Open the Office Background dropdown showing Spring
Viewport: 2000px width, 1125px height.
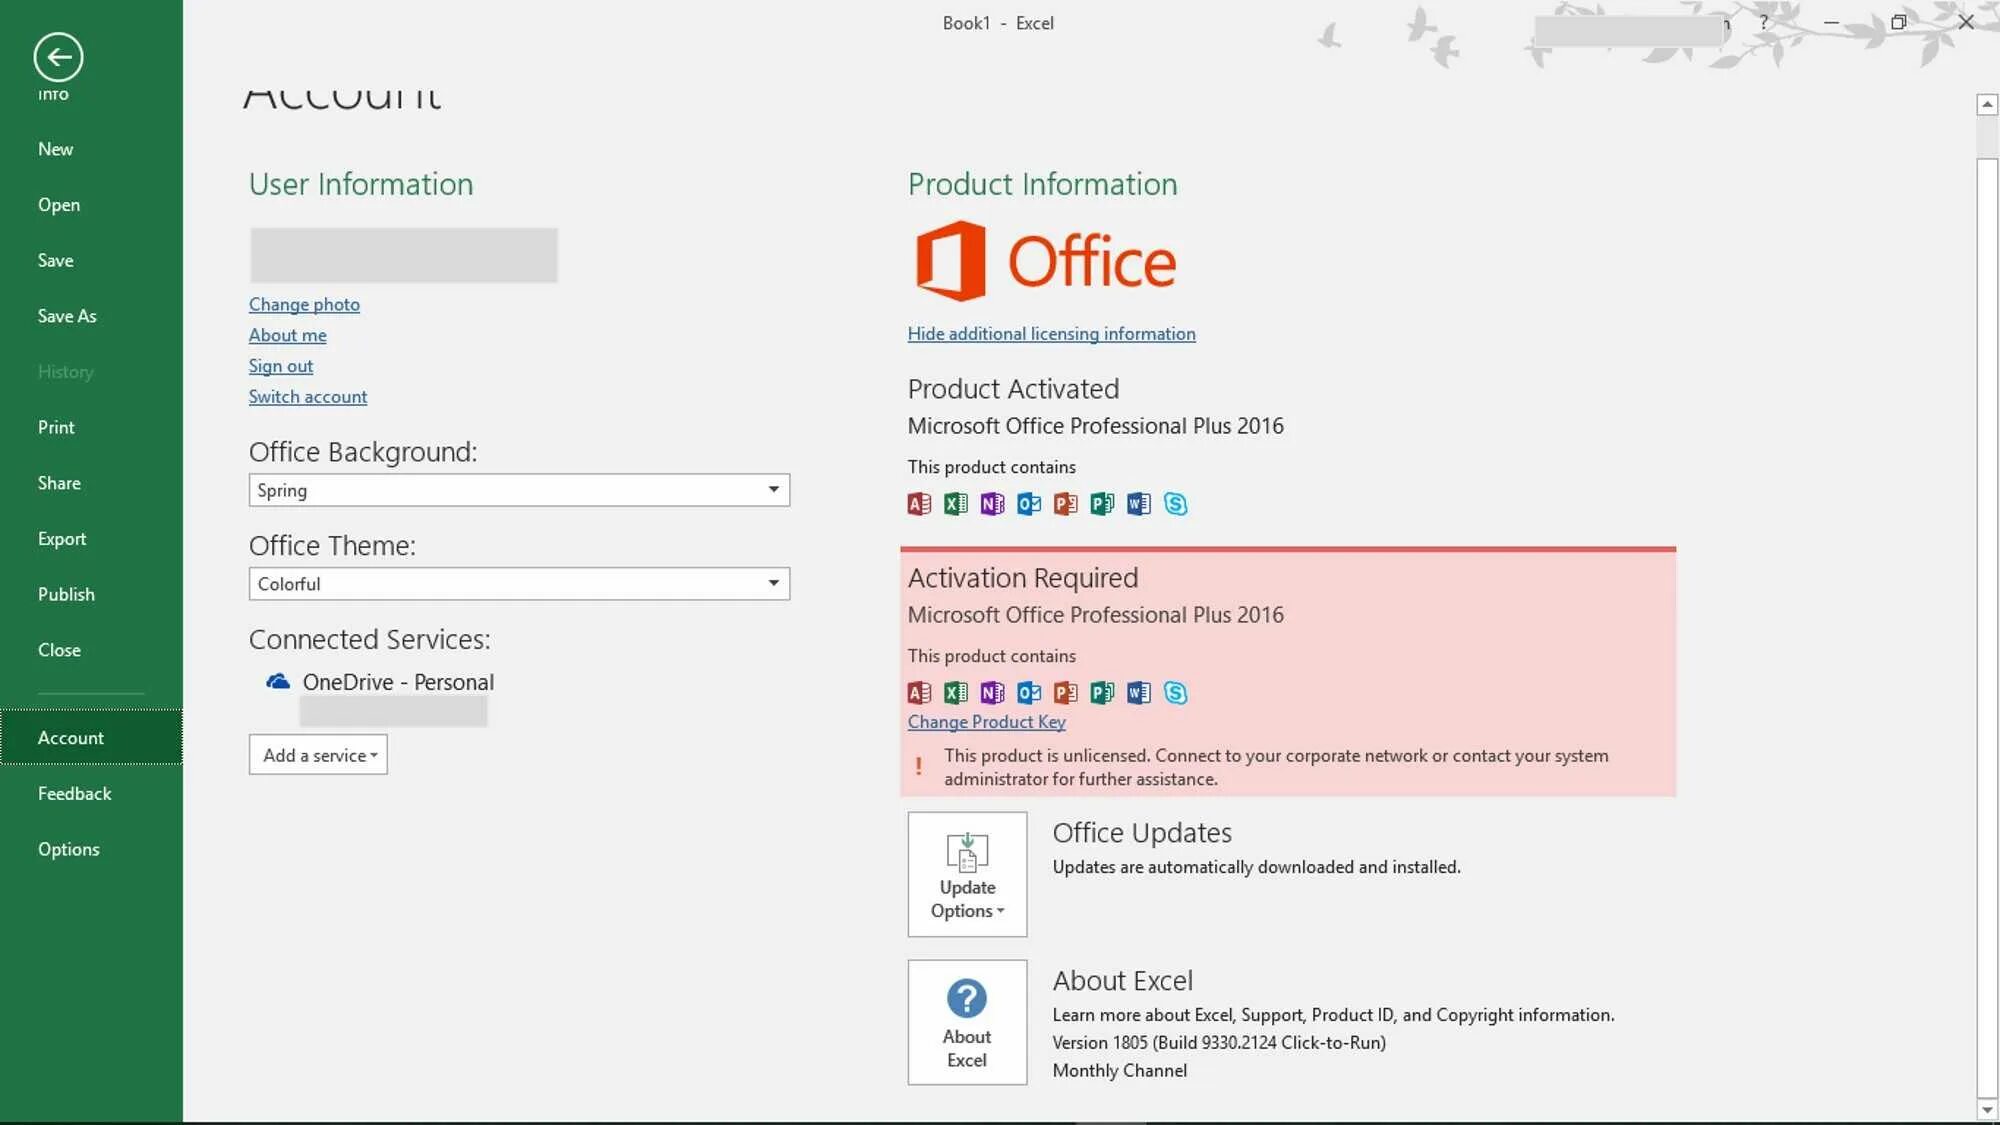(x=519, y=490)
